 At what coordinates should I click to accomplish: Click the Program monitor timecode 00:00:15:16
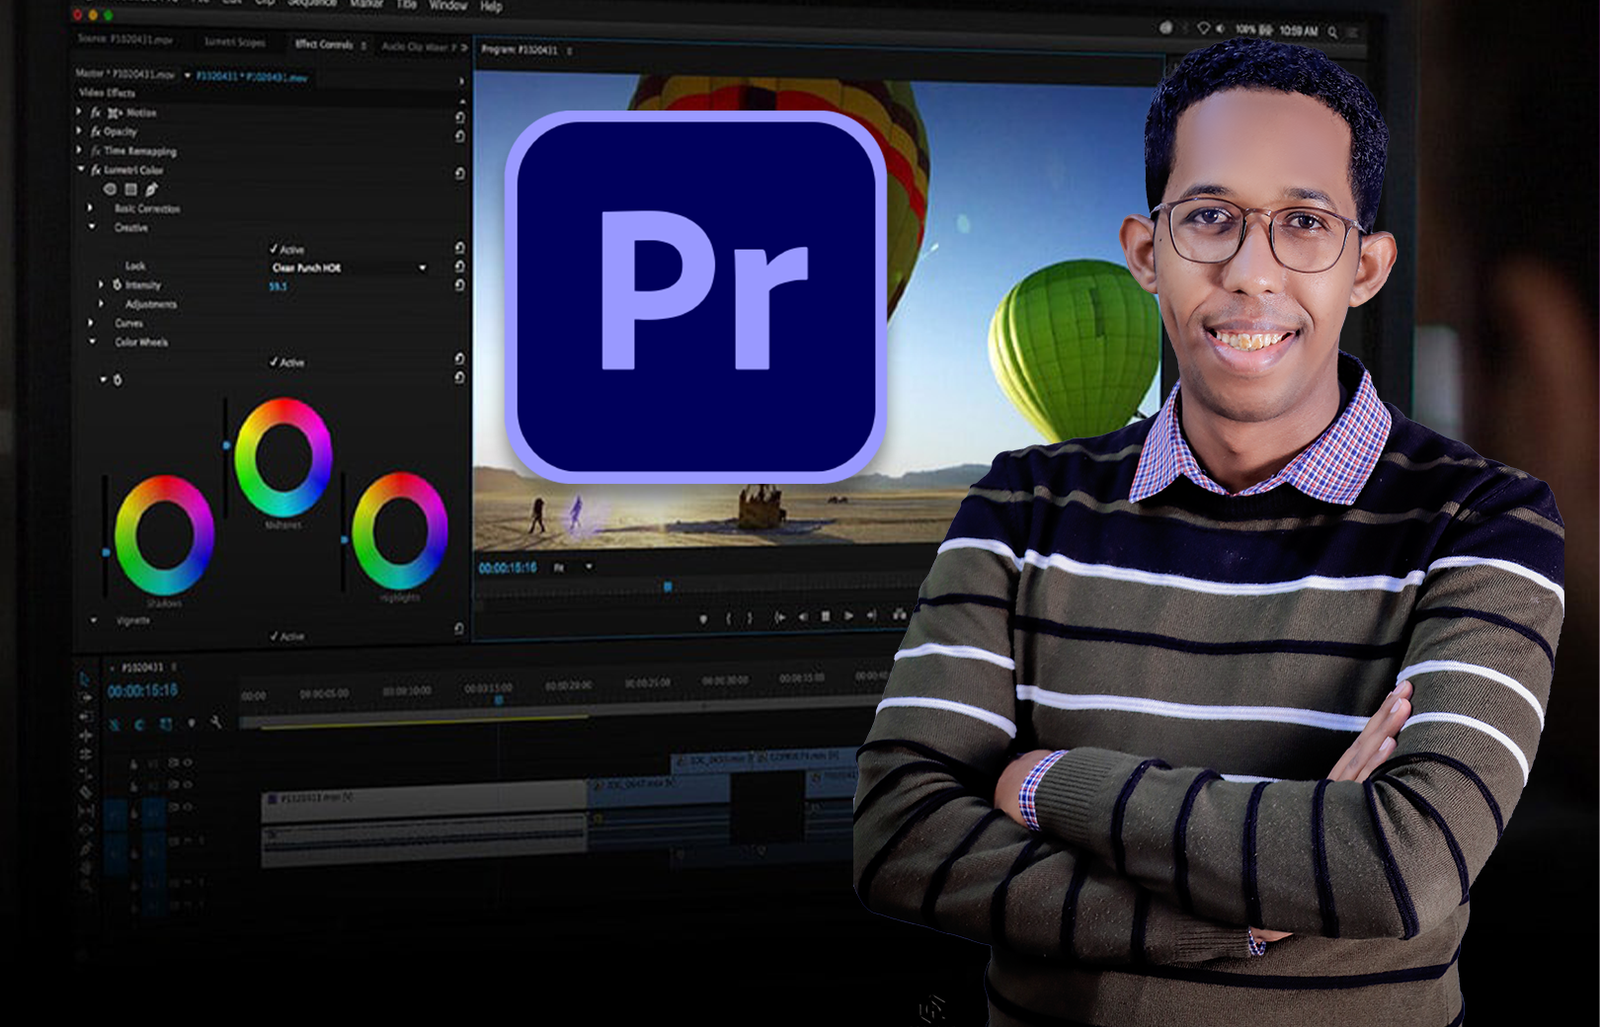[508, 567]
